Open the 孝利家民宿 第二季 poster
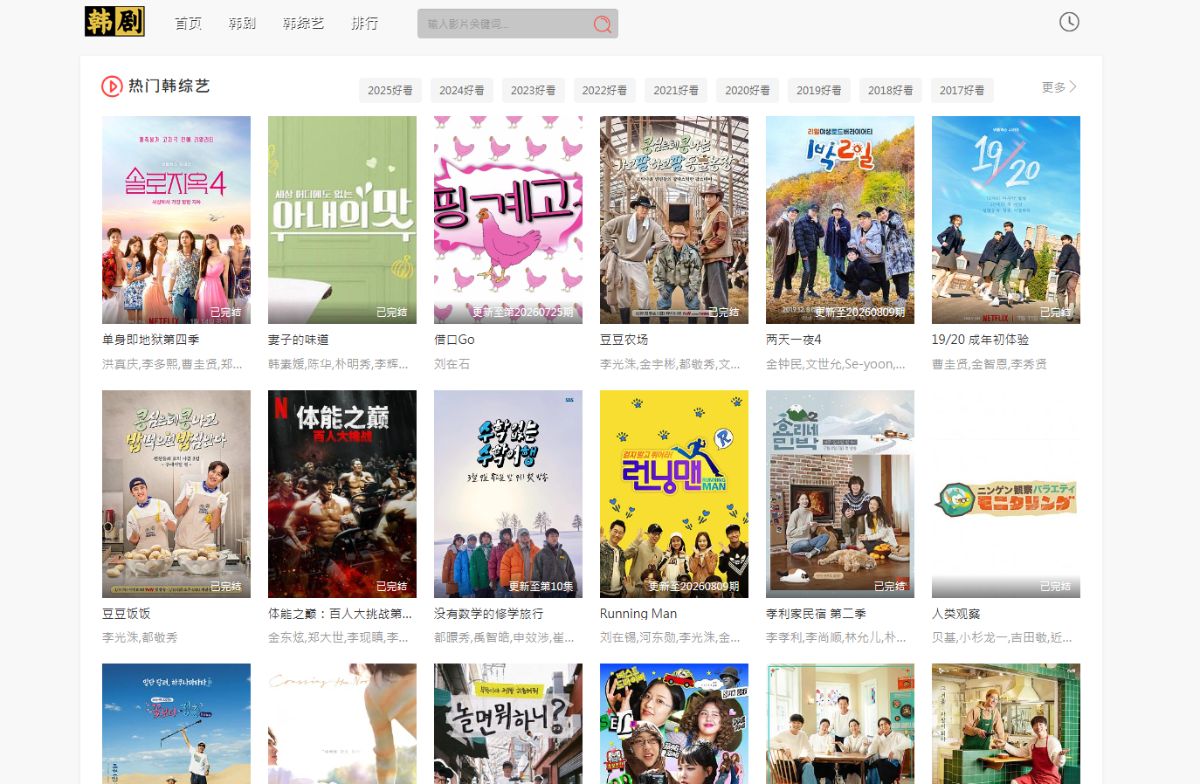The width and height of the screenshot is (1200, 784). coord(840,493)
